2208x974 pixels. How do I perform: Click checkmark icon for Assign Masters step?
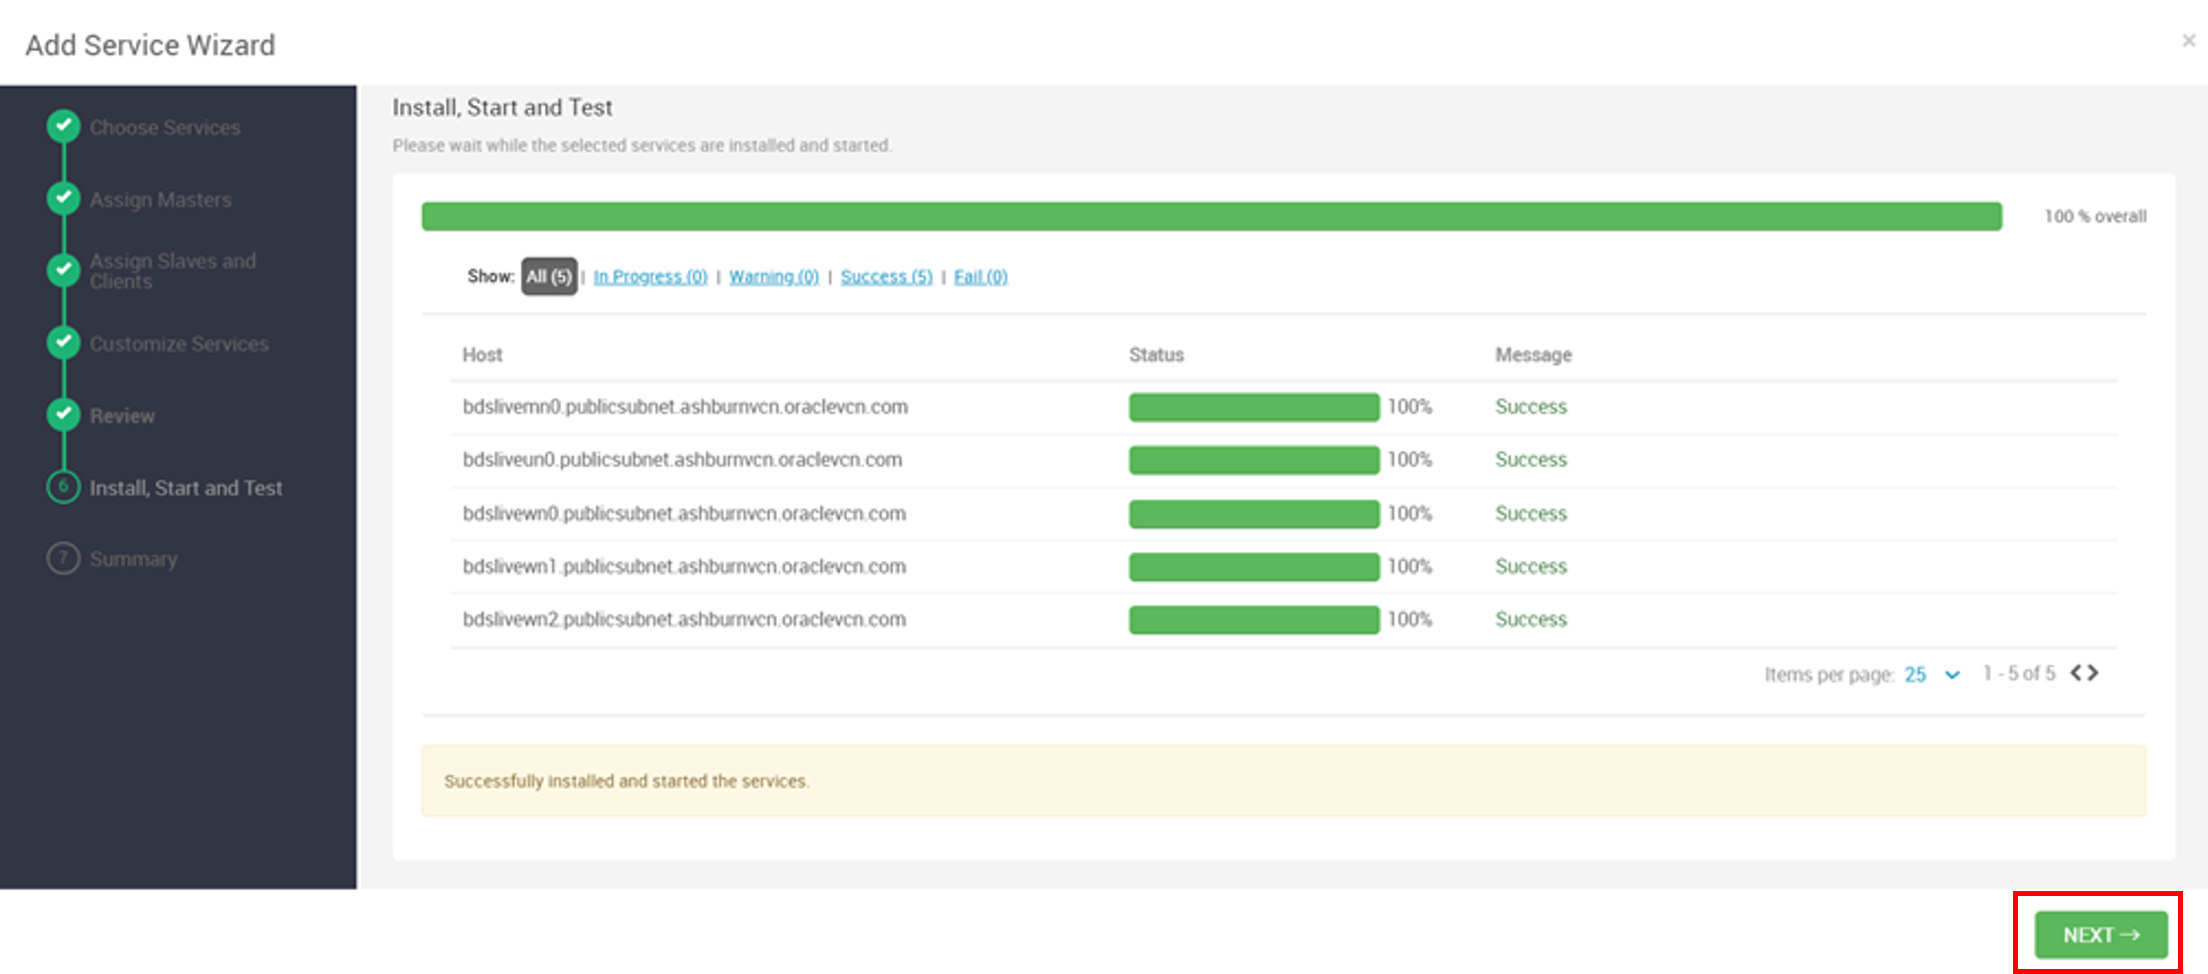coord(64,198)
